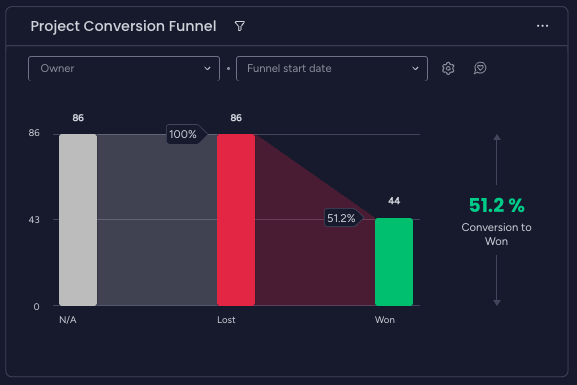Click the large green 51.2 % figure

(496, 205)
